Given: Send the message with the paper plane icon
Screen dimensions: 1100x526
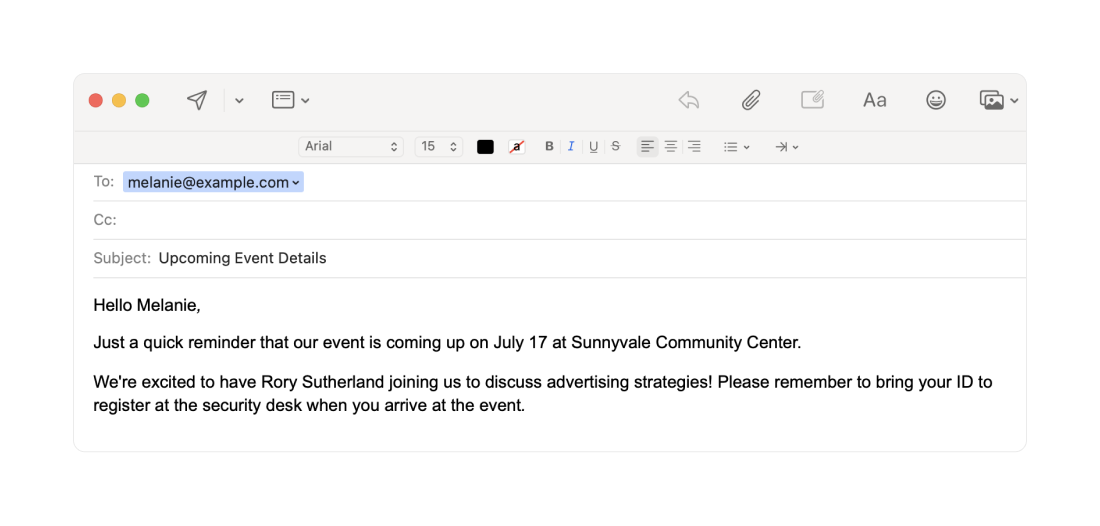Looking at the screenshot, I should point(197,100).
